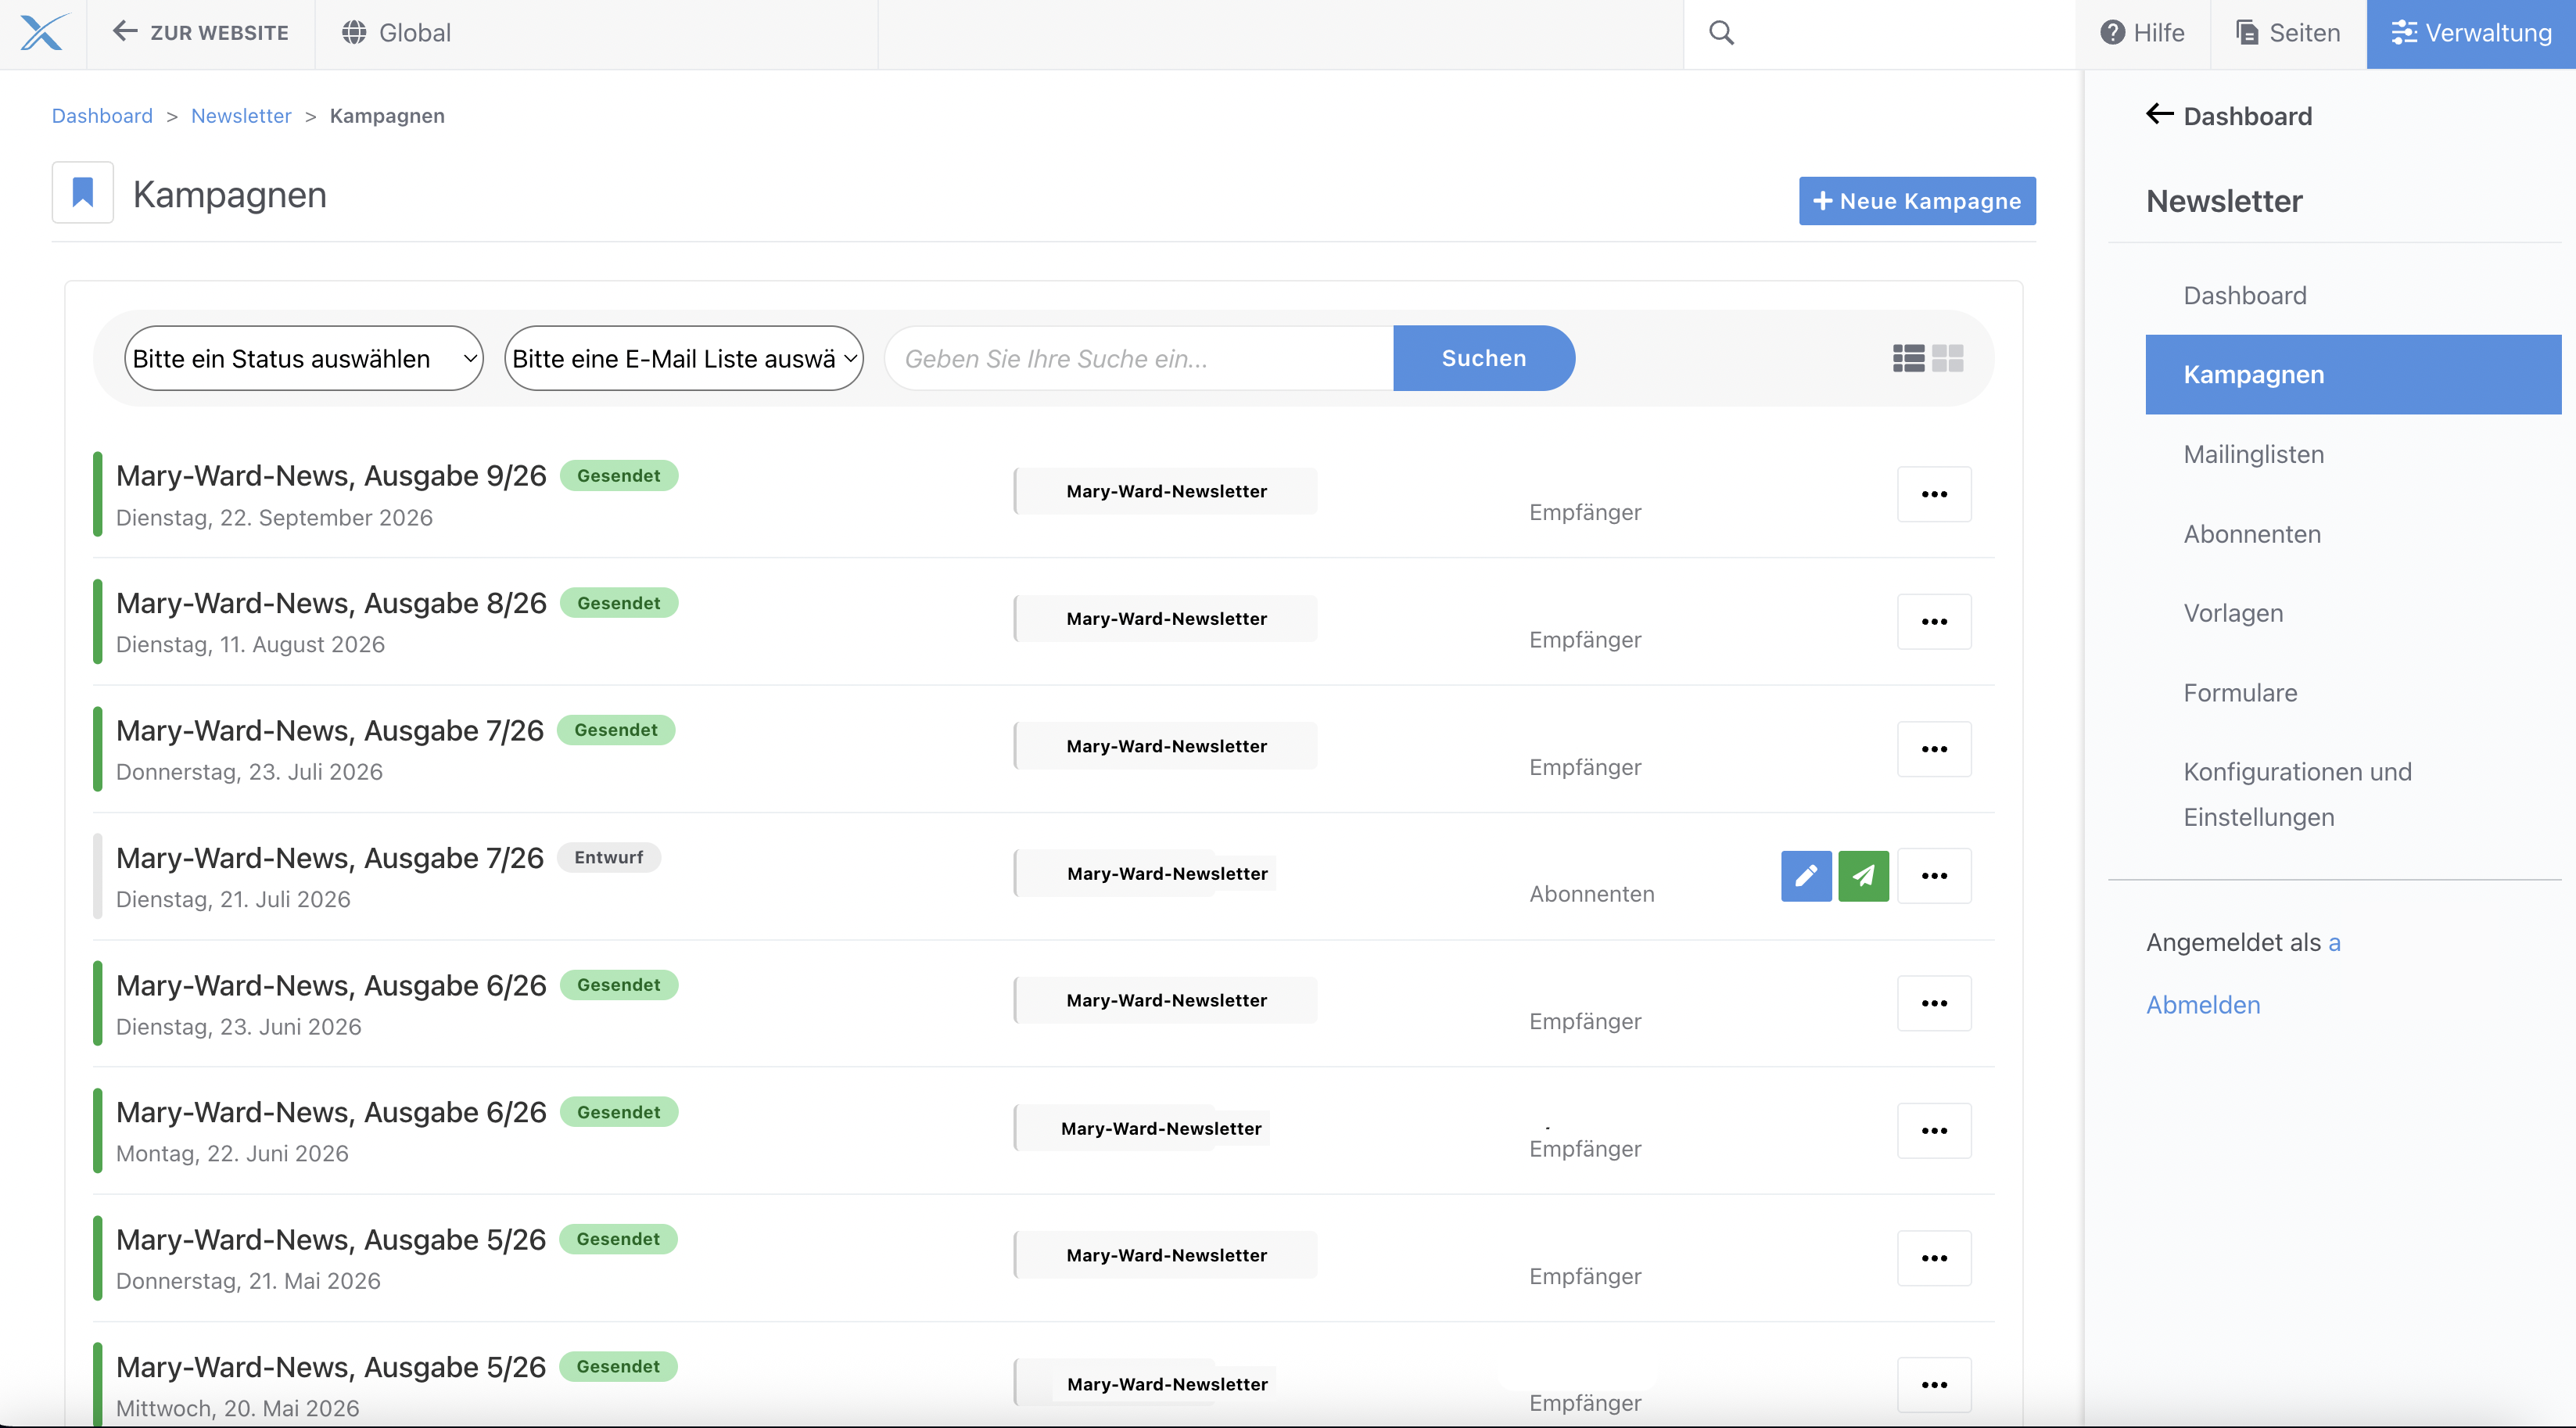
Task: Switch to list view layout icon
Action: pyautogui.click(x=1908, y=358)
